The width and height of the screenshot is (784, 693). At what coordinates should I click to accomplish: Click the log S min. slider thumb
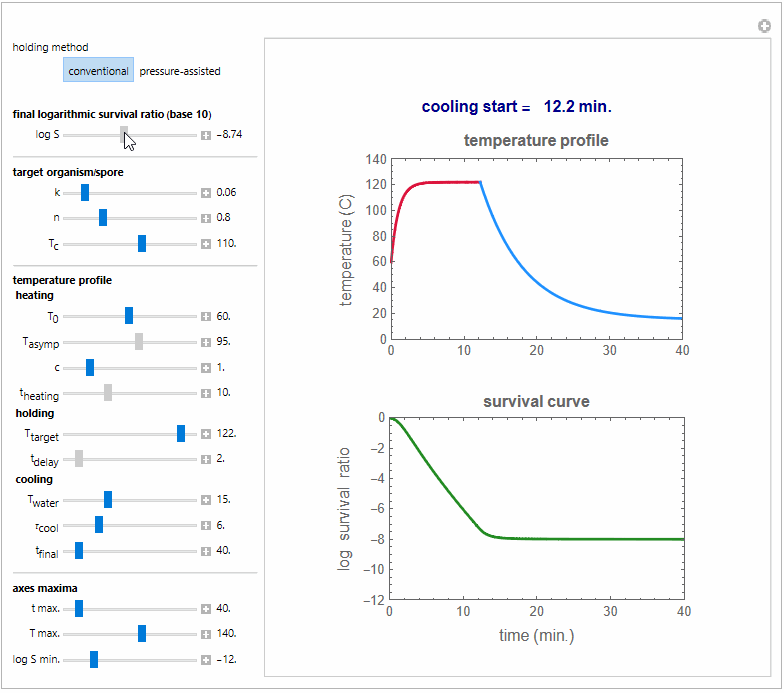[94, 660]
